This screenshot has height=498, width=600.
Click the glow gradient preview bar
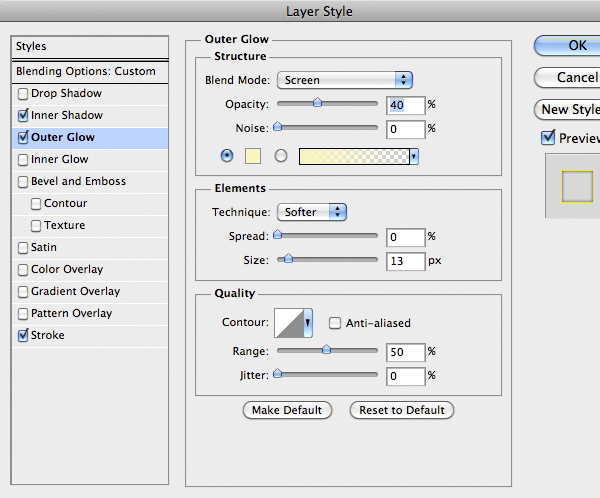click(353, 156)
